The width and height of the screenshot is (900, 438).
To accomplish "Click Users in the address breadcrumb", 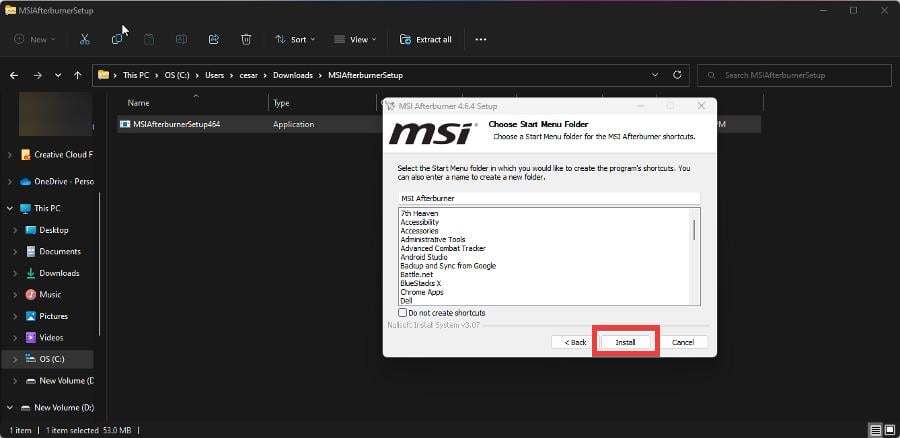I will [215, 75].
